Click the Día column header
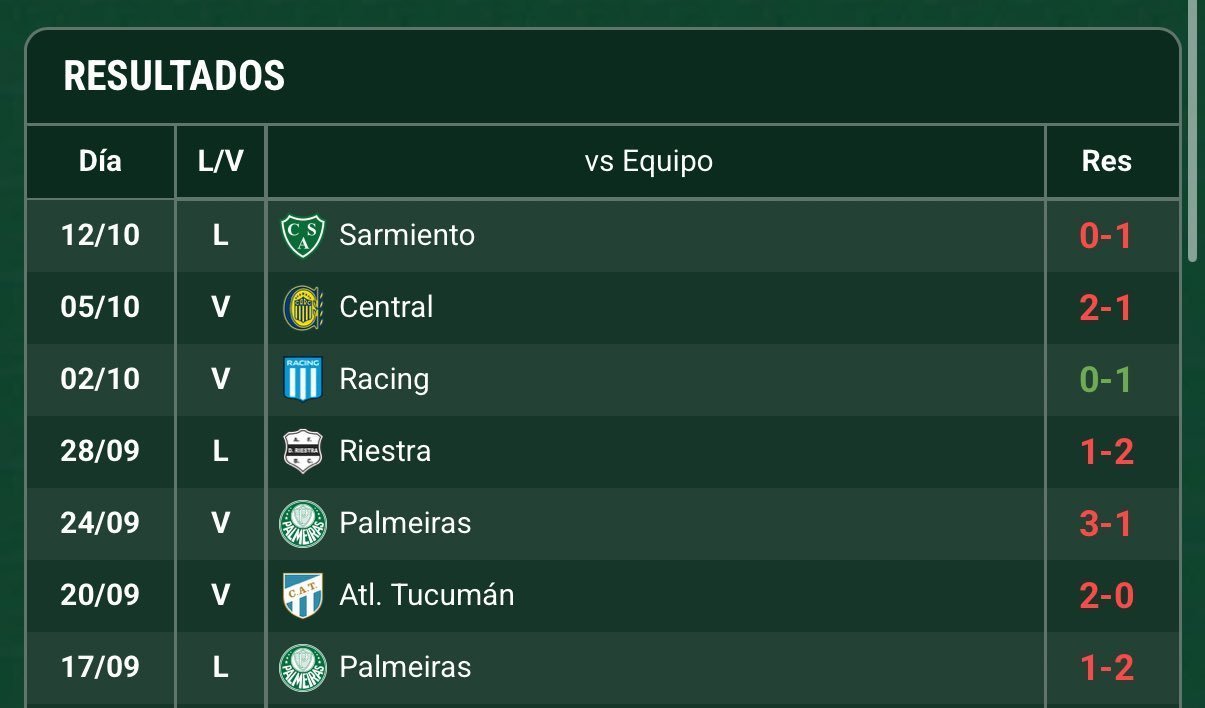This screenshot has height=708, width=1205. coord(100,161)
